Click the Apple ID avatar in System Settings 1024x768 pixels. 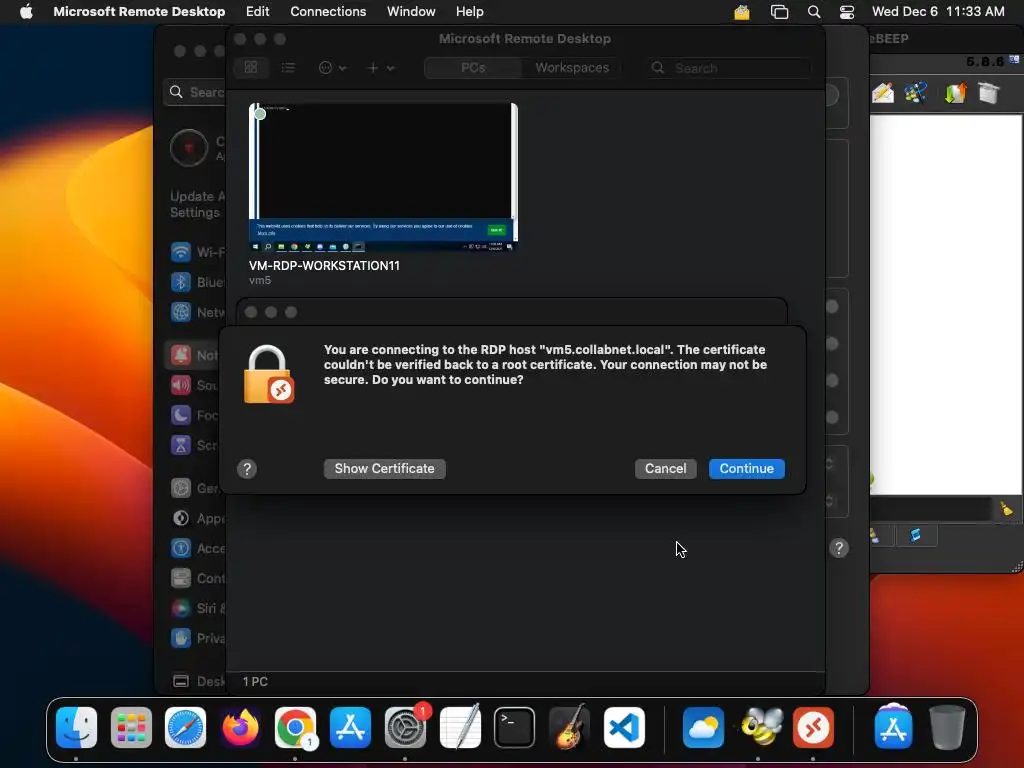coord(189,148)
